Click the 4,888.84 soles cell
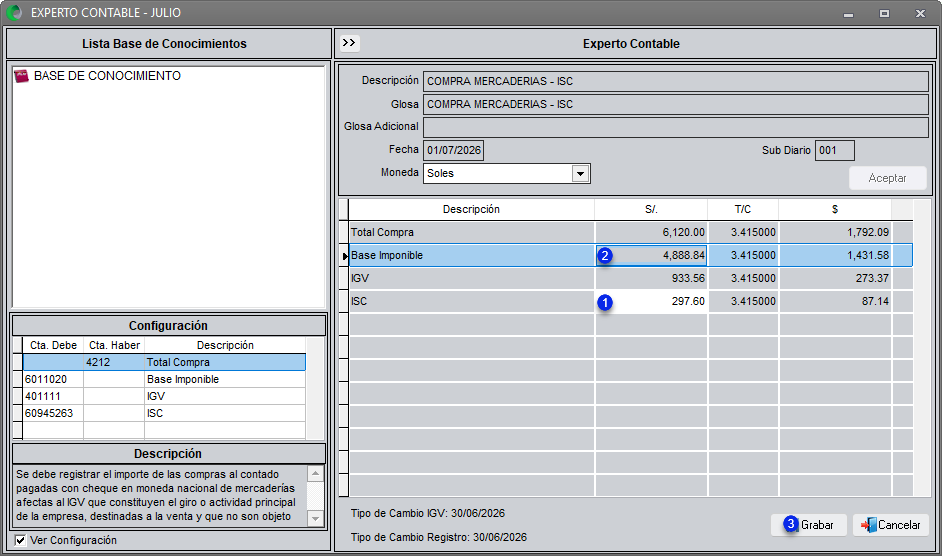The height and width of the screenshot is (556, 942). click(651, 255)
